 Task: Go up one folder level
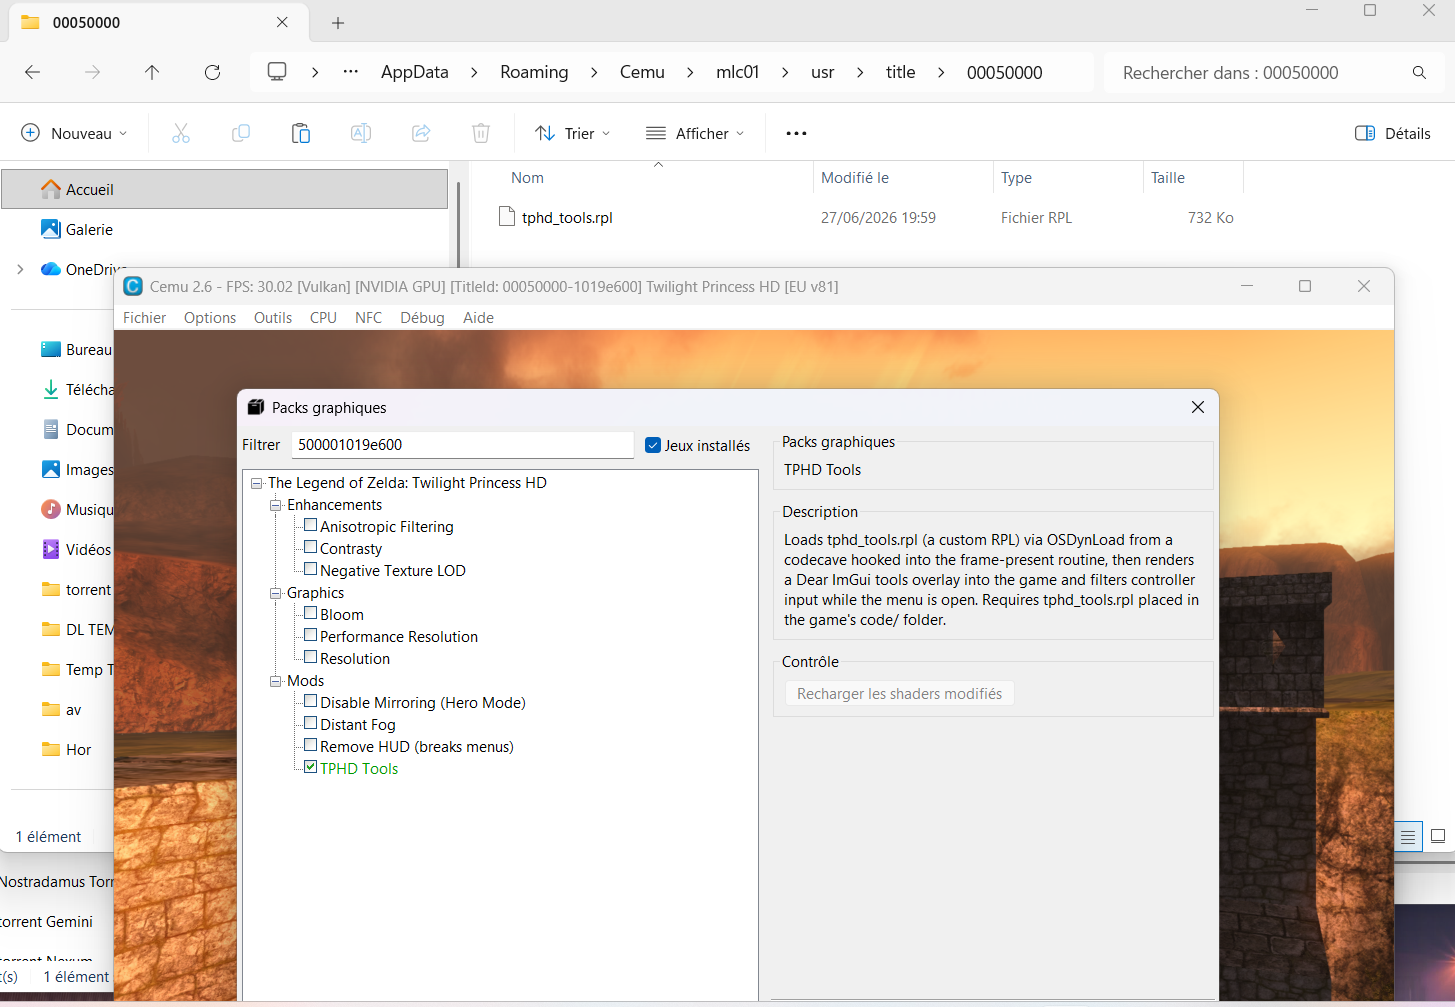[x=152, y=72]
